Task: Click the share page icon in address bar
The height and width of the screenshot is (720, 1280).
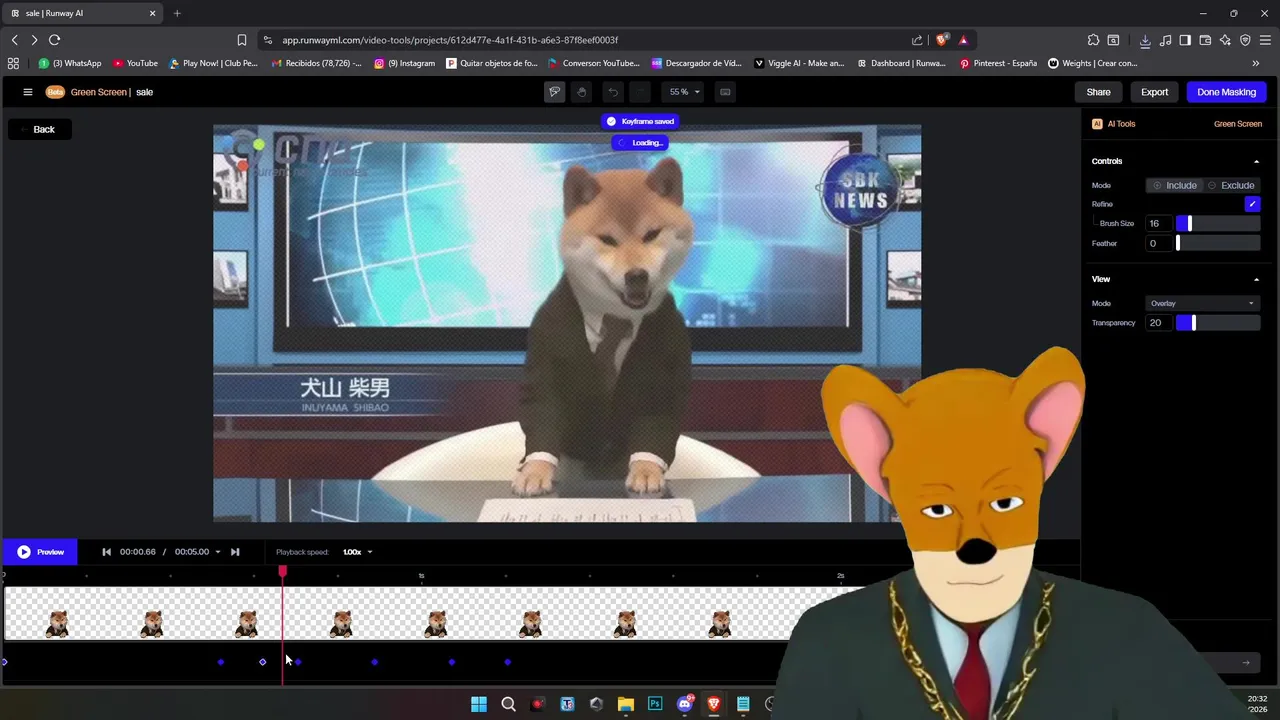Action: [917, 40]
